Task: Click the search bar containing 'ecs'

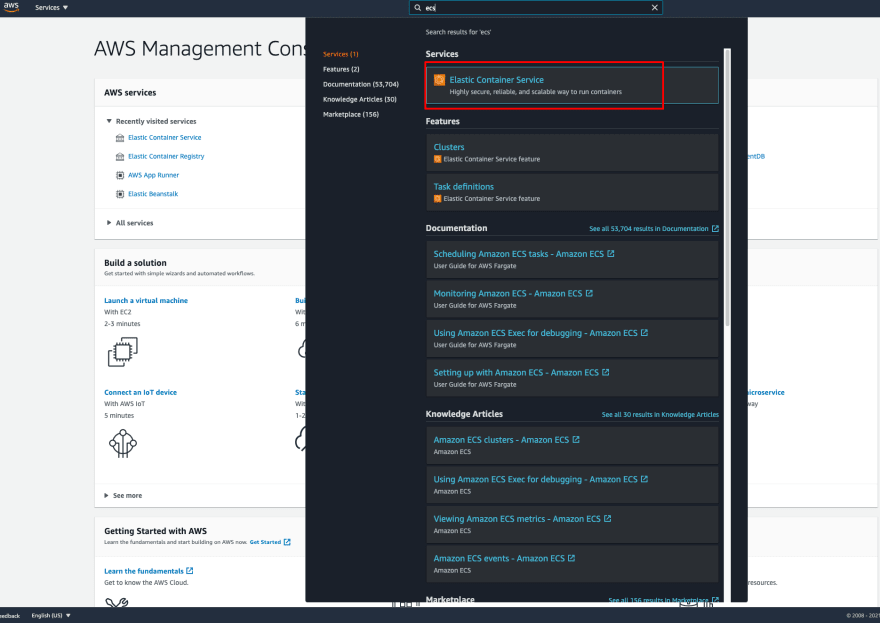Action: (x=535, y=7)
